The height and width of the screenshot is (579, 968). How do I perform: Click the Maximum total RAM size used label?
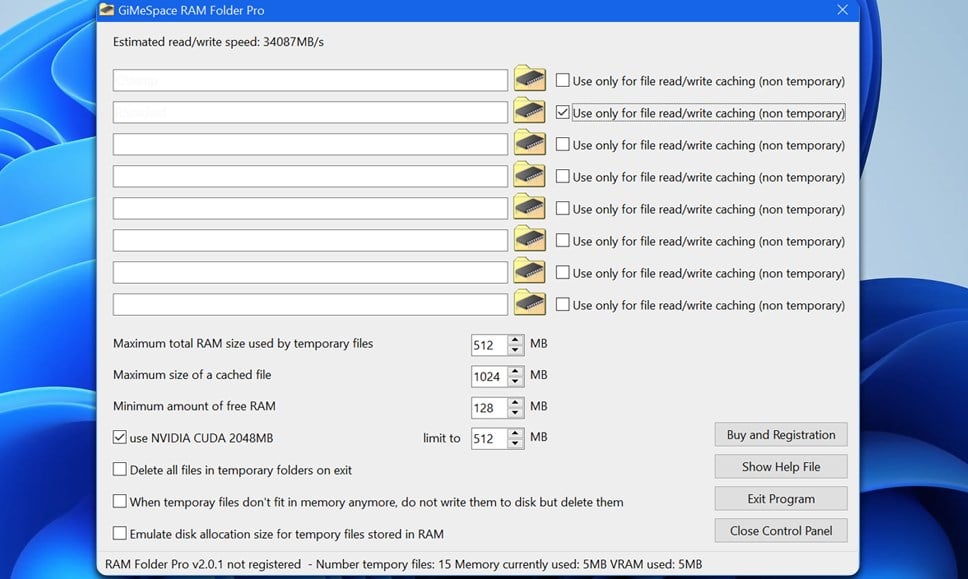(x=243, y=344)
